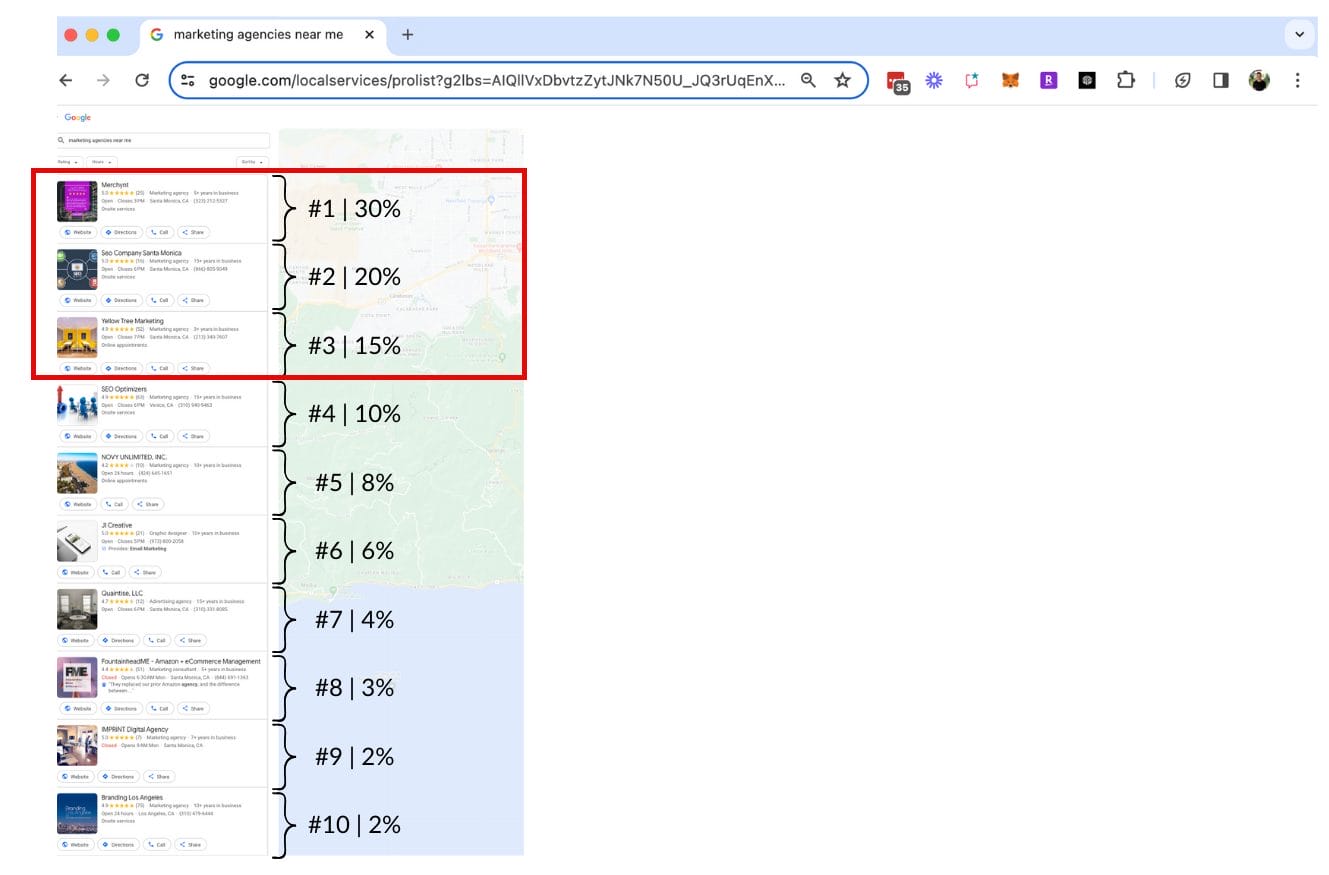The image size is (1329, 875).
Task: Visit the Merchynt Website button
Action: click(77, 232)
